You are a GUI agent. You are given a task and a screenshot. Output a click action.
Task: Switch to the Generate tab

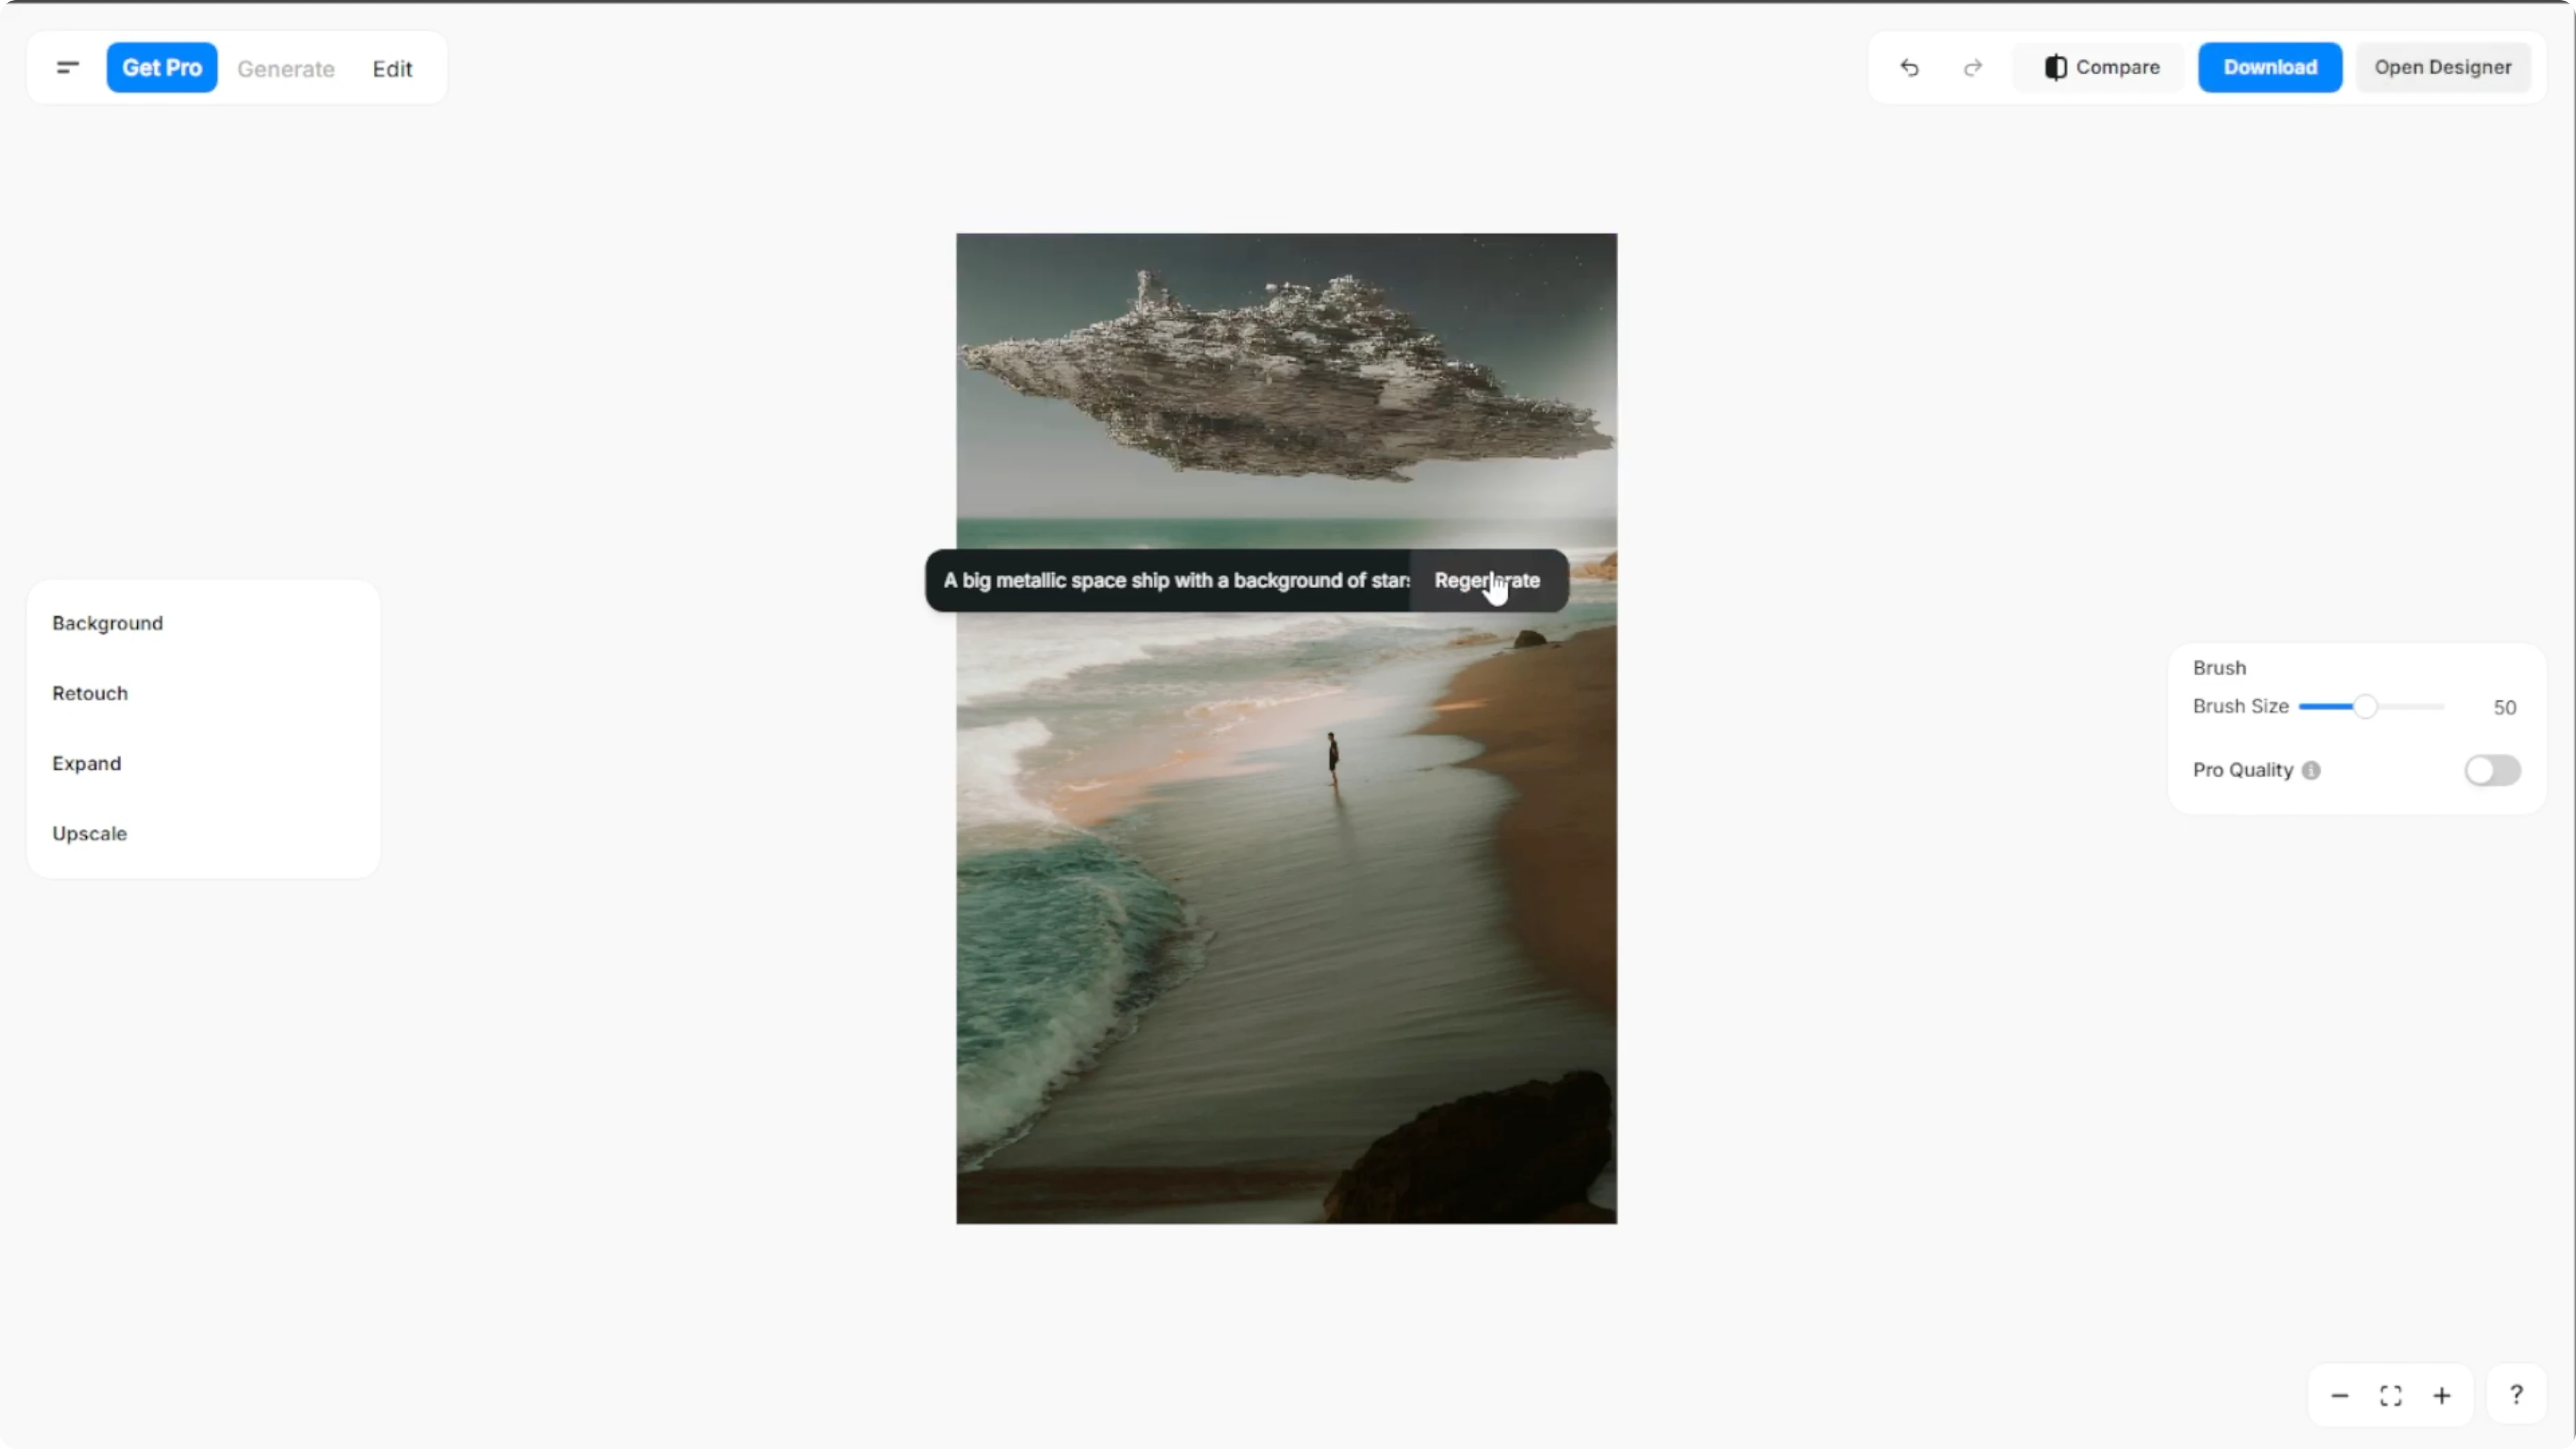[x=286, y=68]
